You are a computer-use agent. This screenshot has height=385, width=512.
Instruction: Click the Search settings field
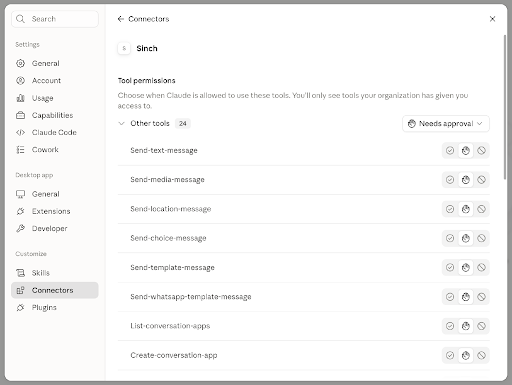tap(55, 19)
